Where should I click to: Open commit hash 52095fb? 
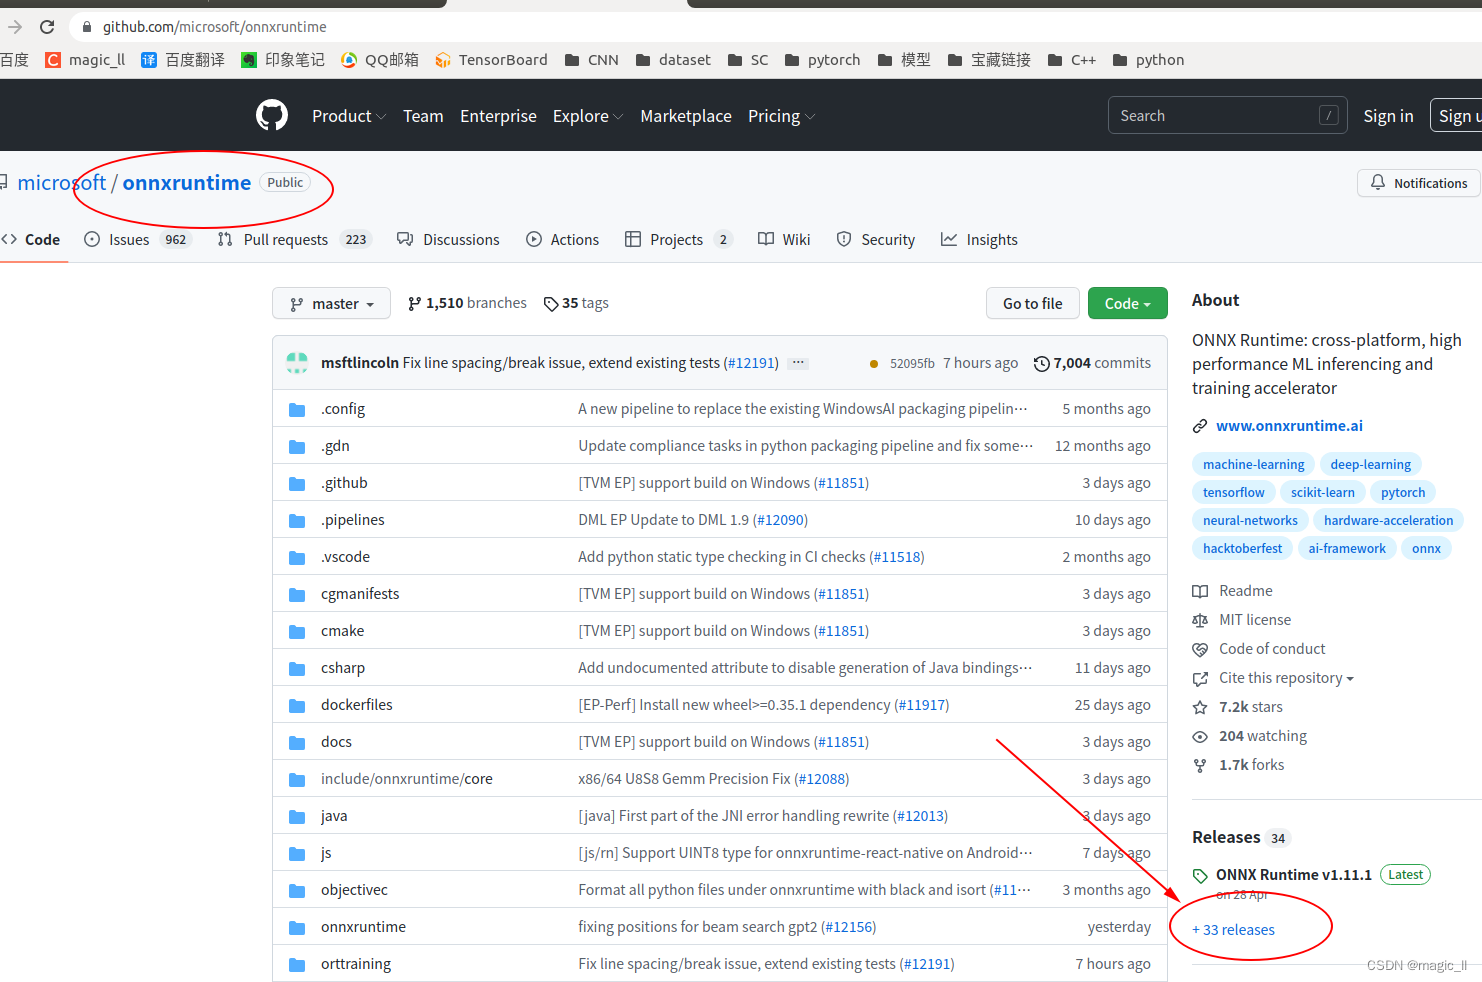[x=912, y=364]
